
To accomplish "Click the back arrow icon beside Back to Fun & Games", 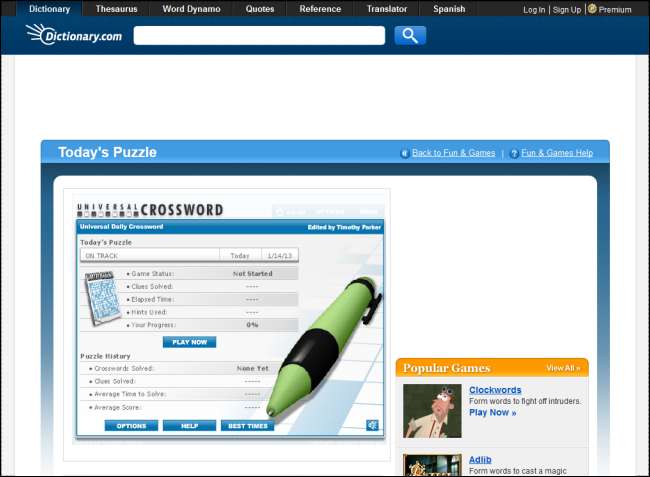I will (405, 154).
